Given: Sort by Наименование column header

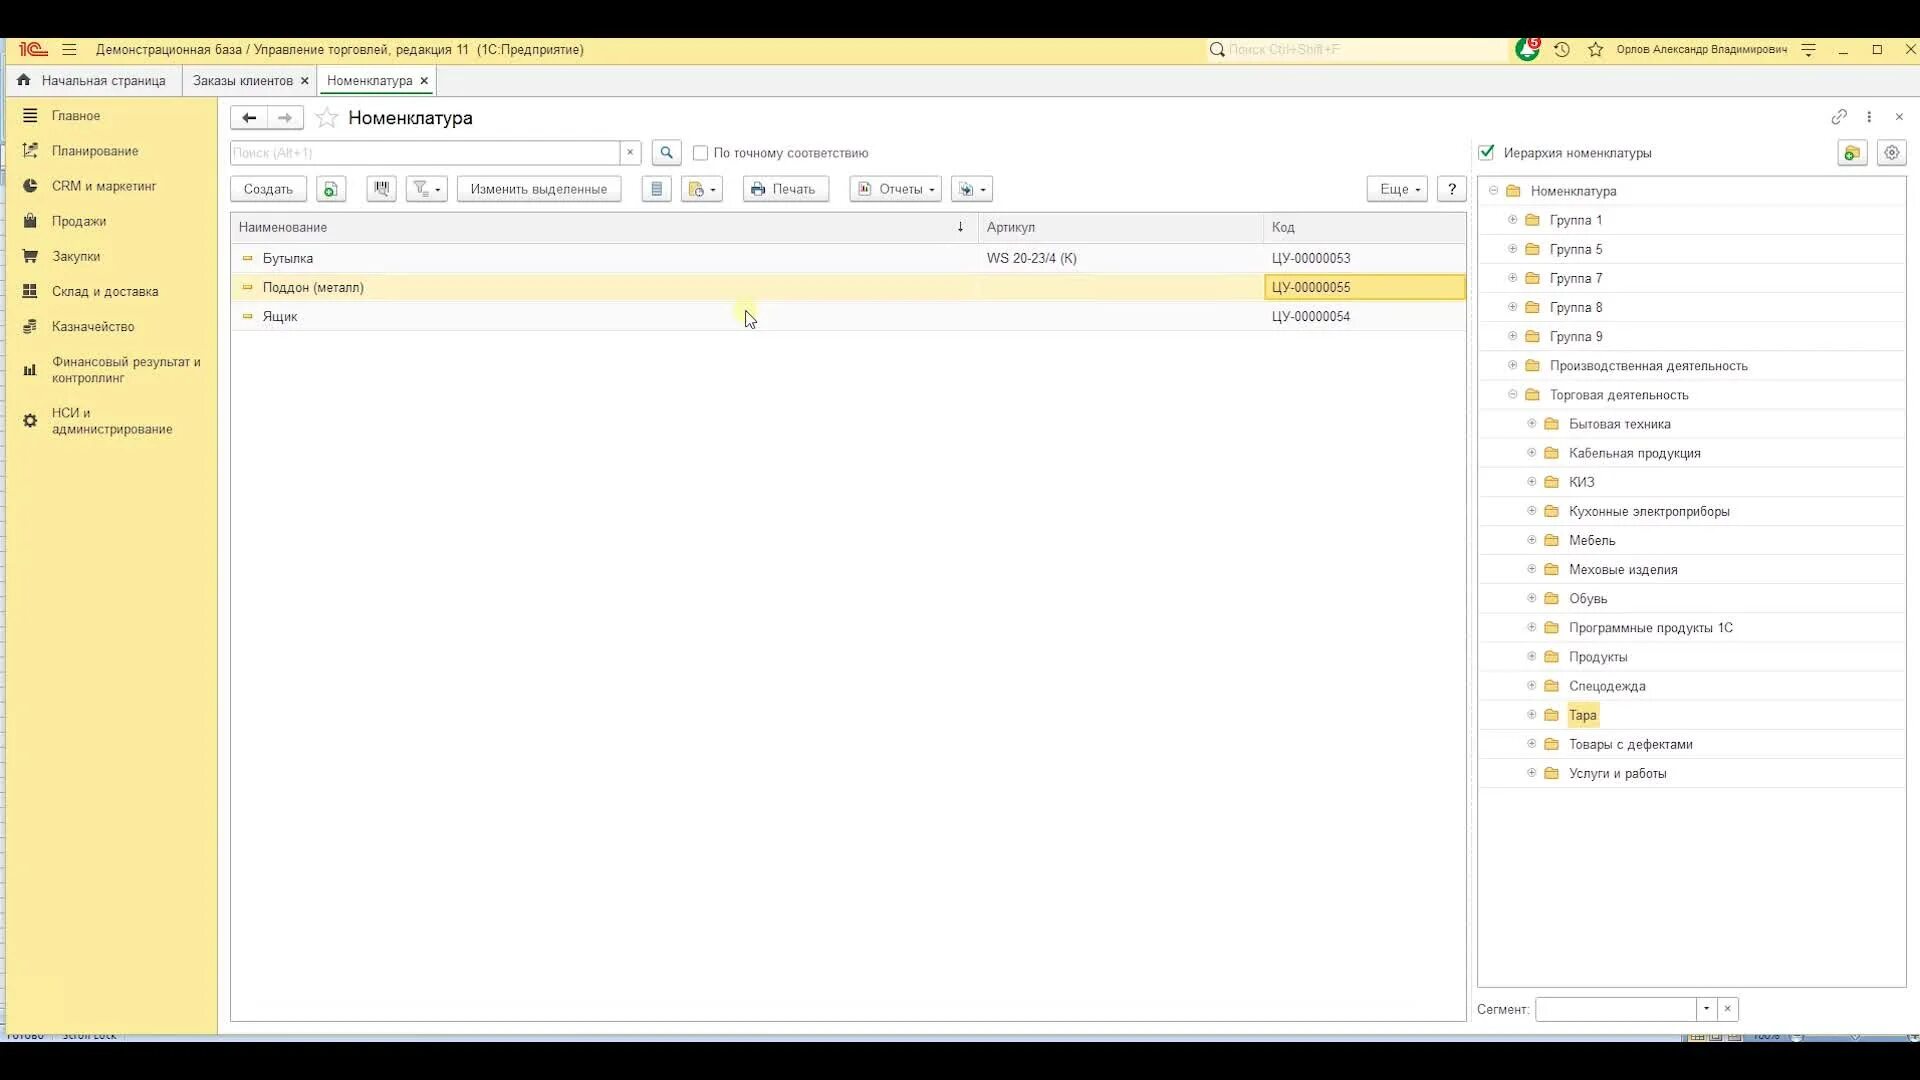Looking at the screenshot, I should [x=604, y=228].
